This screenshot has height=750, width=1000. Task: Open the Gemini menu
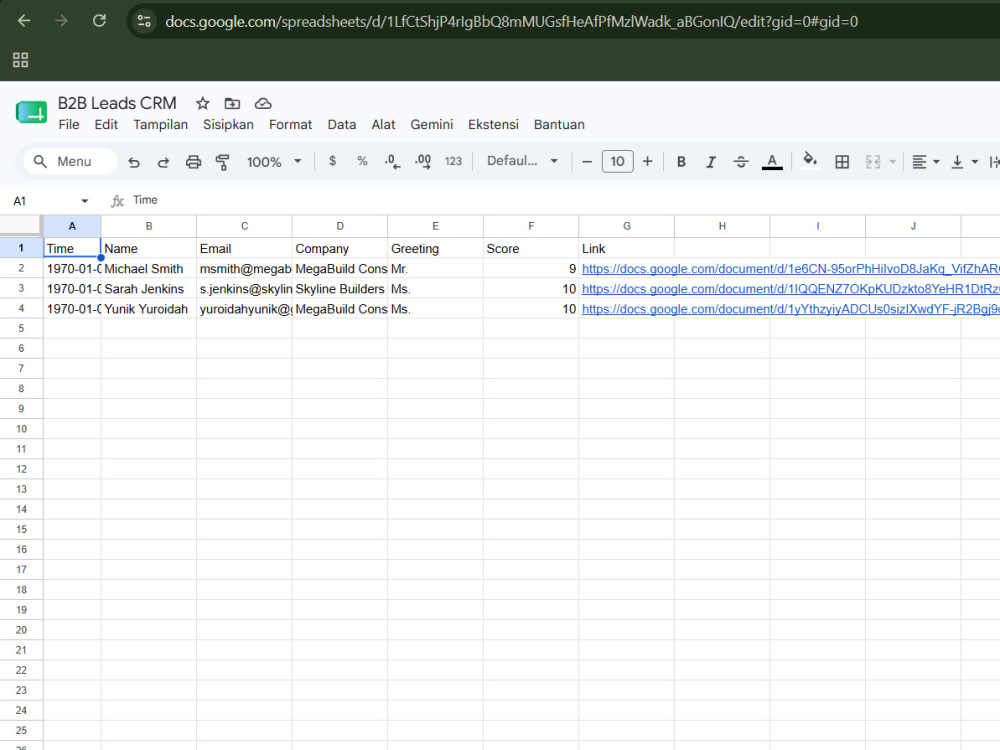[x=432, y=125]
